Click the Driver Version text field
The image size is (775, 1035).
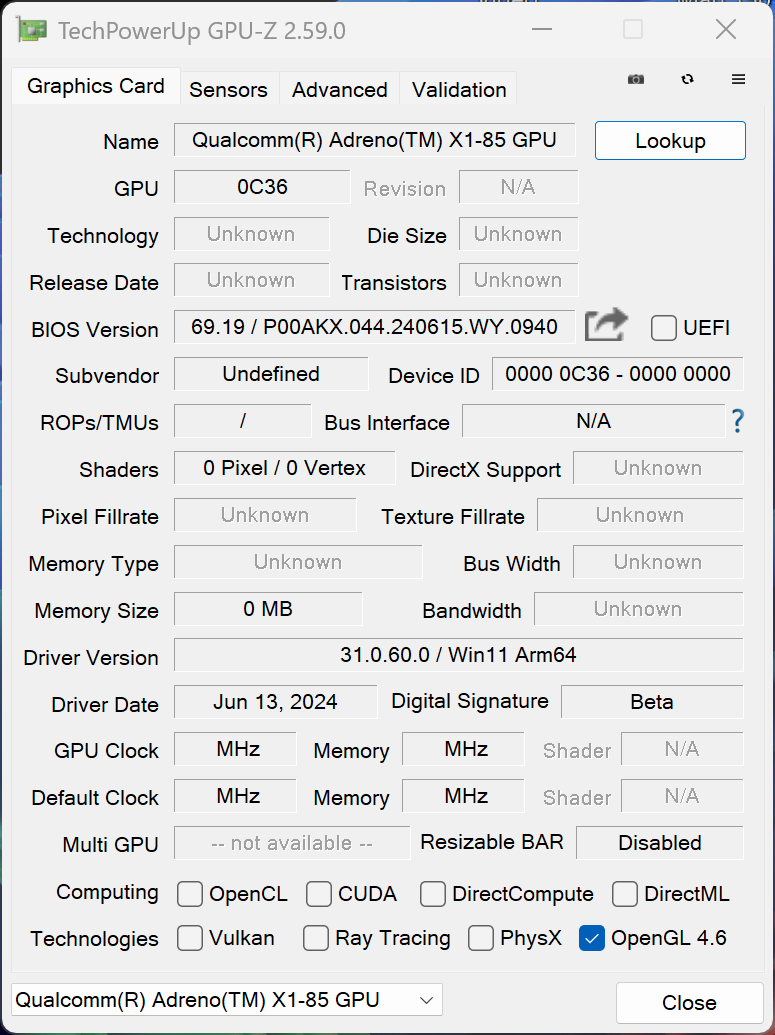pos(458,656)
